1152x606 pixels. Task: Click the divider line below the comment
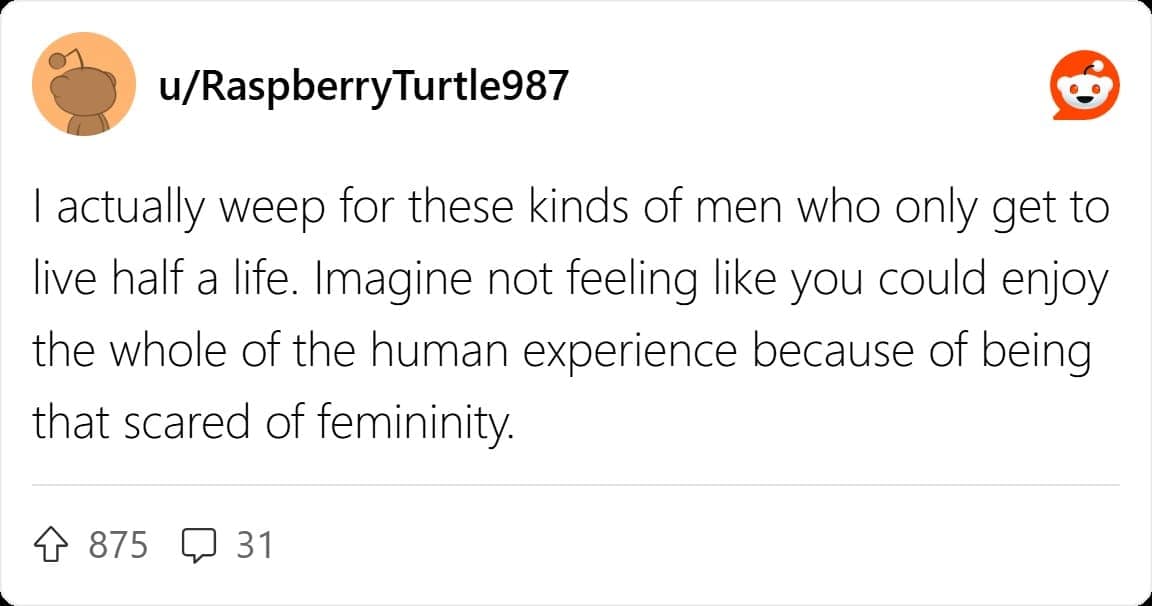[x=576, y=486]
